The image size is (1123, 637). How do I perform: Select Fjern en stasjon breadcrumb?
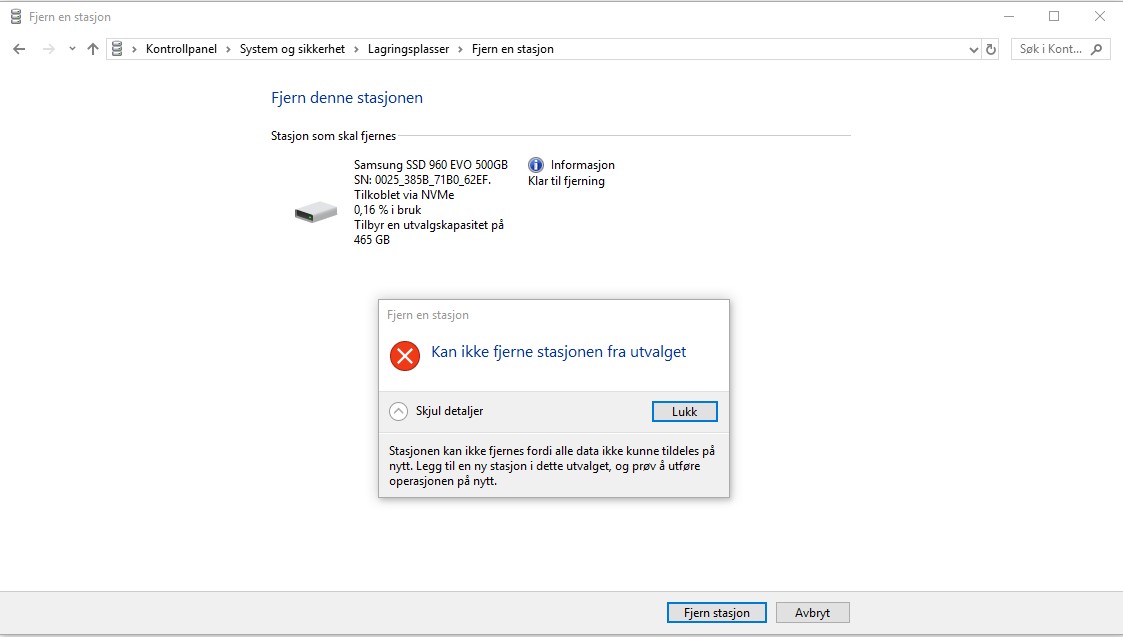click(x=513, y=49)
